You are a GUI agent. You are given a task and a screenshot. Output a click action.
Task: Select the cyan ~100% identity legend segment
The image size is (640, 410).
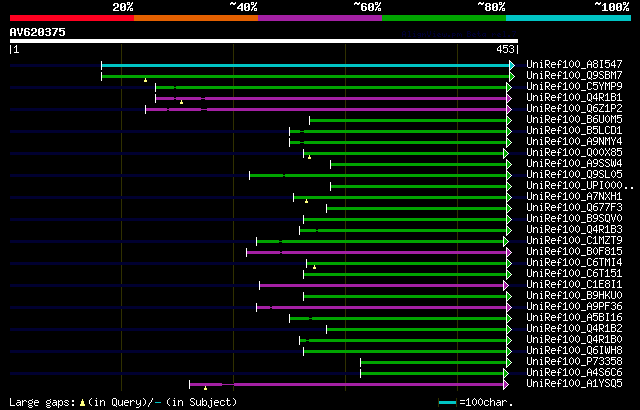click(569, 18)
